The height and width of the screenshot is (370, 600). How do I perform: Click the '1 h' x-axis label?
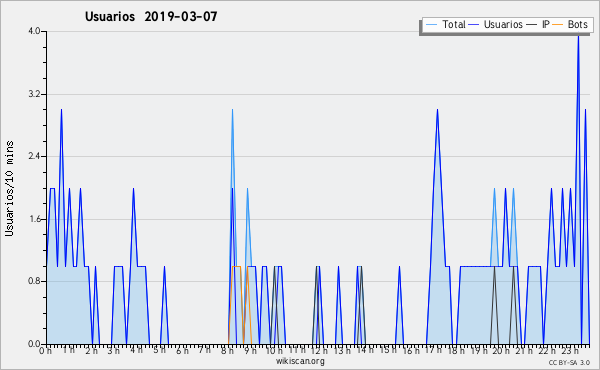[x=68, y=350]
